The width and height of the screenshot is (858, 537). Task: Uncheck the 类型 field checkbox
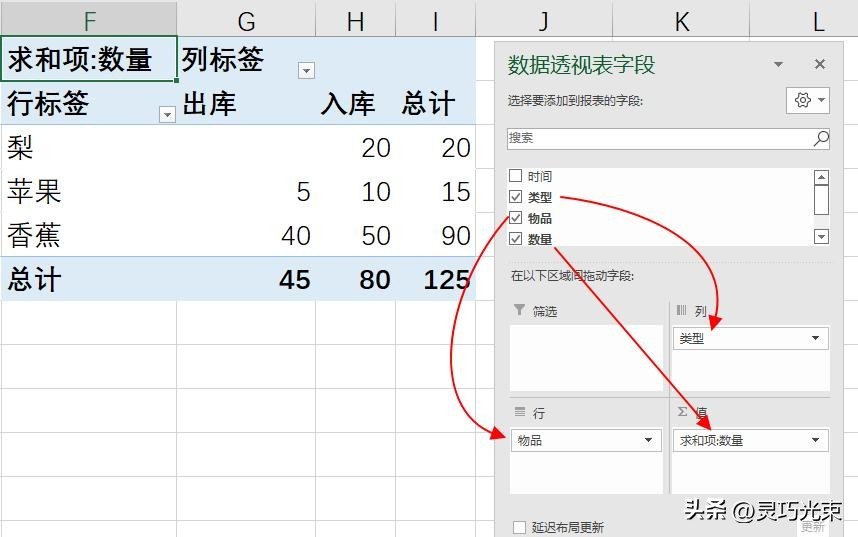[x=515, y=197]
